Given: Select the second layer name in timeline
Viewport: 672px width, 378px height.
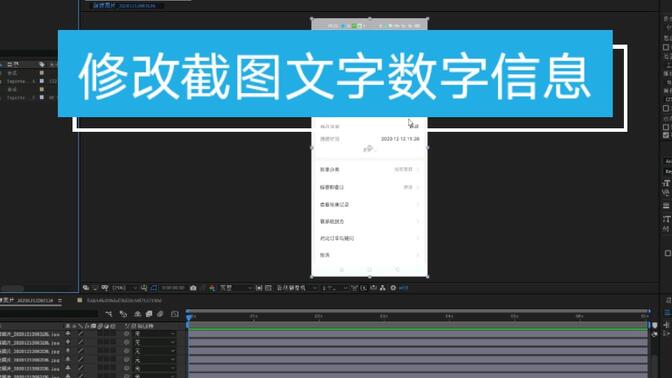Looking at the screenshot, I should [30, 342].
